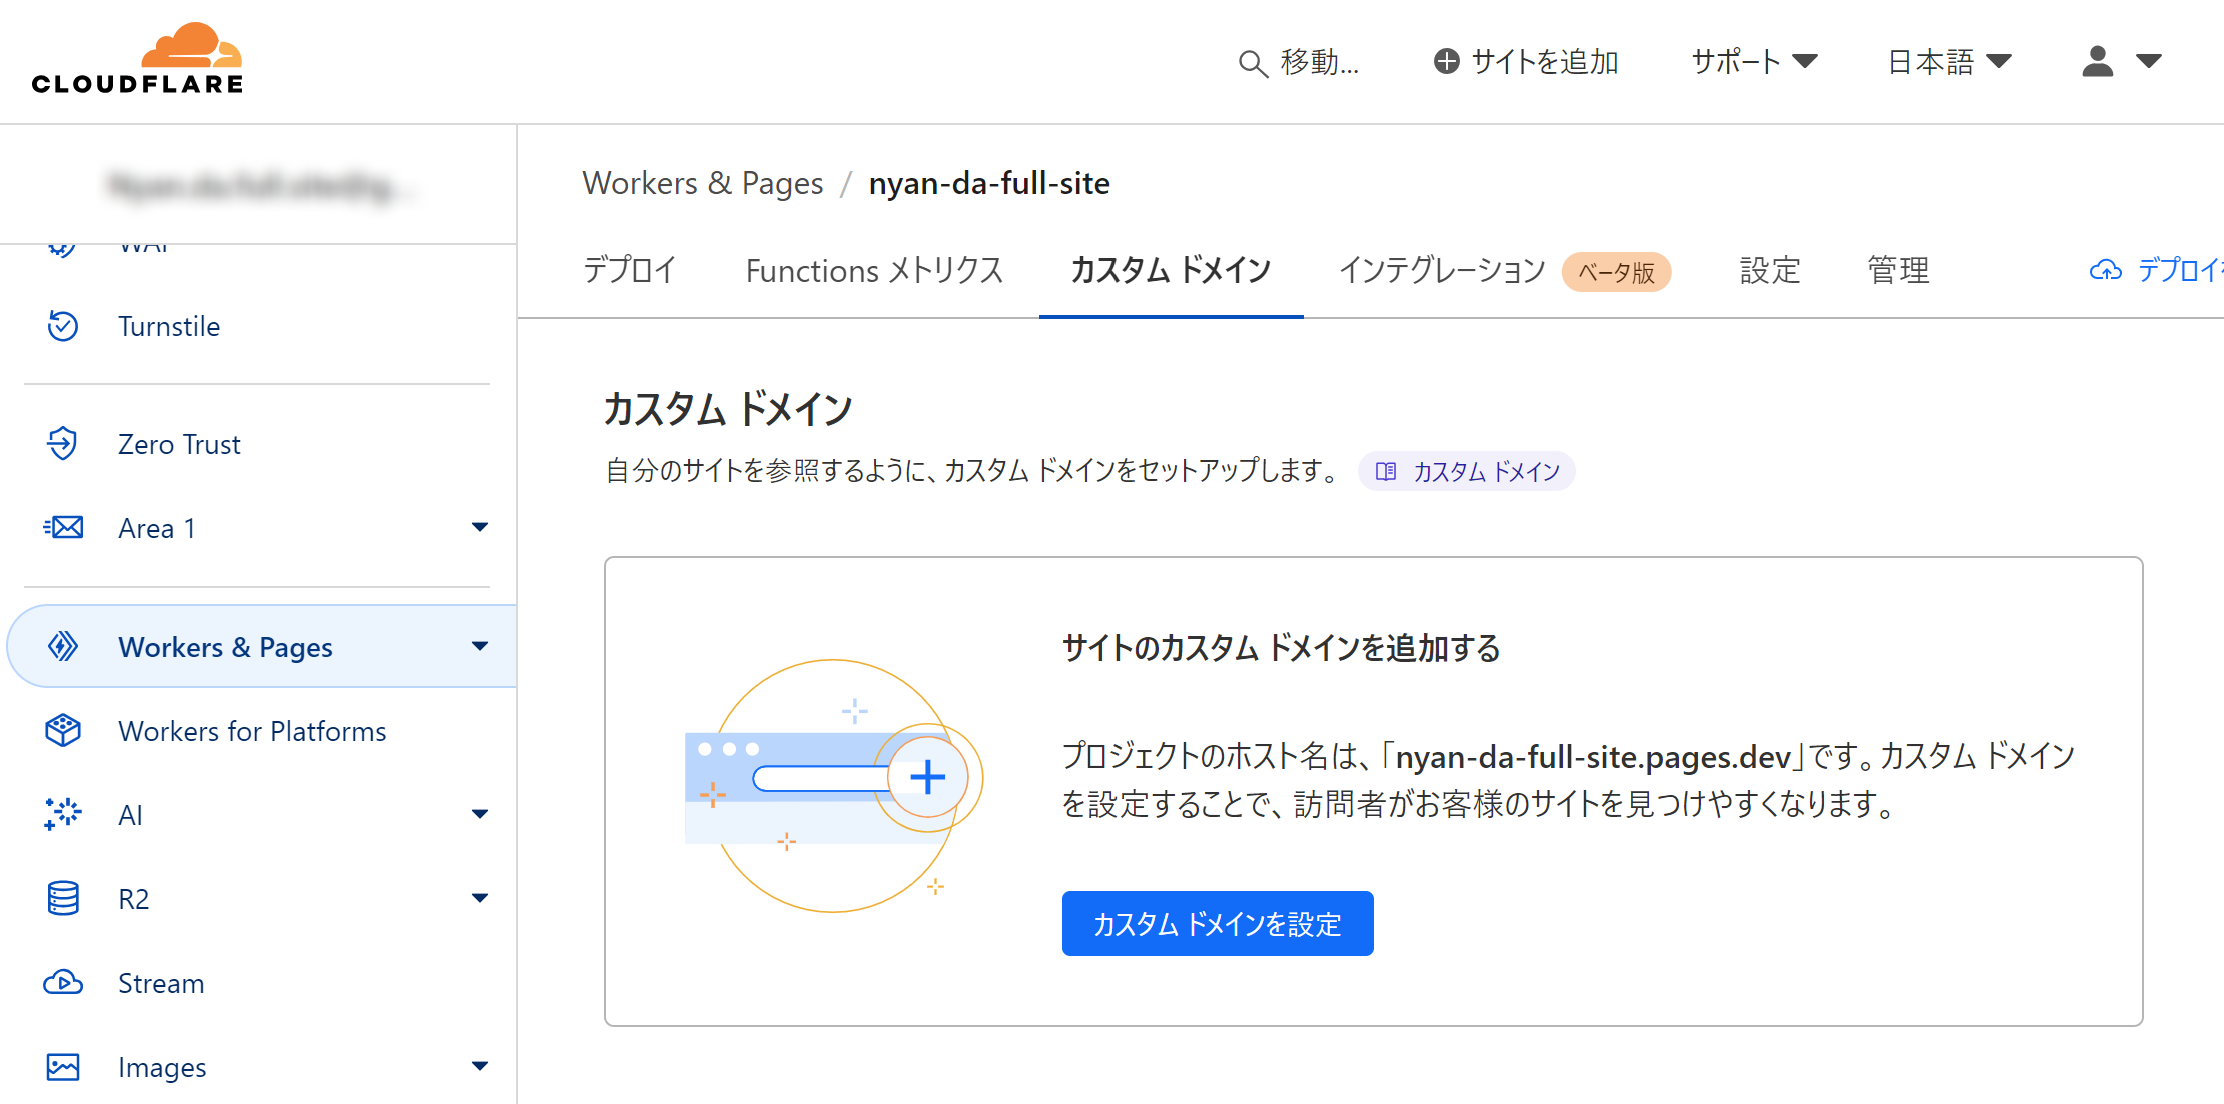Image resolution: width=2224 pixels, height=1104 pixels.
Task: Click the Turnstile icon
Action: point(61,326)
